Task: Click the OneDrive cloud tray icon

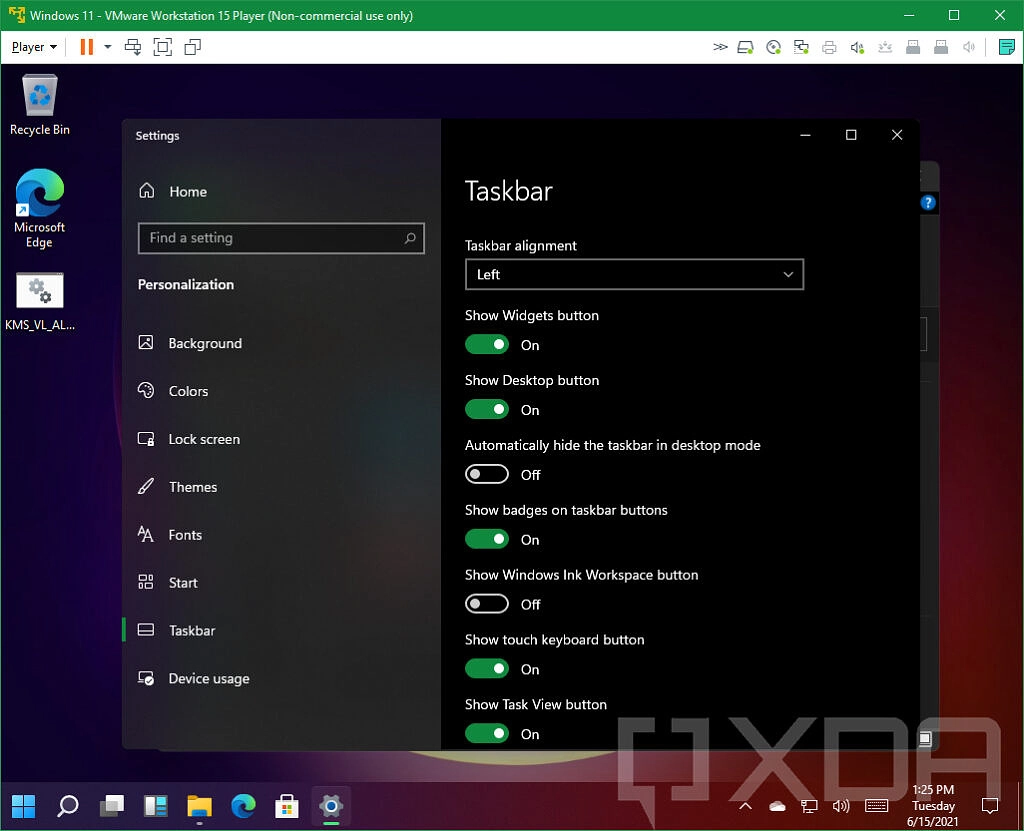Action: tap(777, 806)
